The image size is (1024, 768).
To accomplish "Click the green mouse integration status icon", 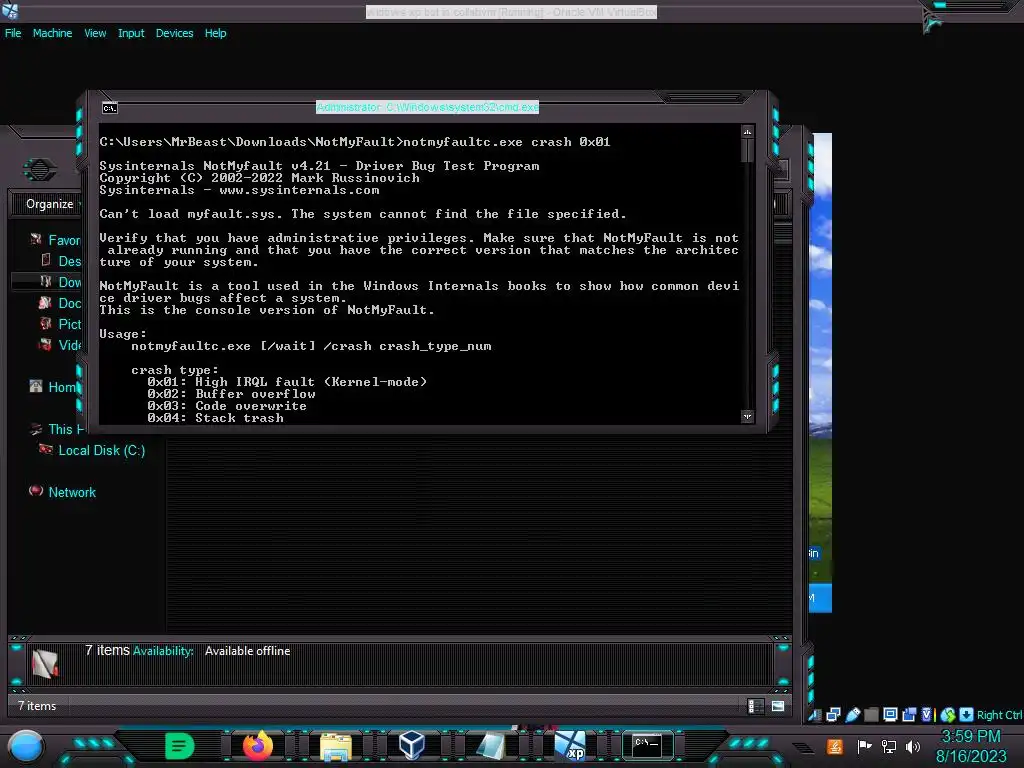I will tap(948, 715).
